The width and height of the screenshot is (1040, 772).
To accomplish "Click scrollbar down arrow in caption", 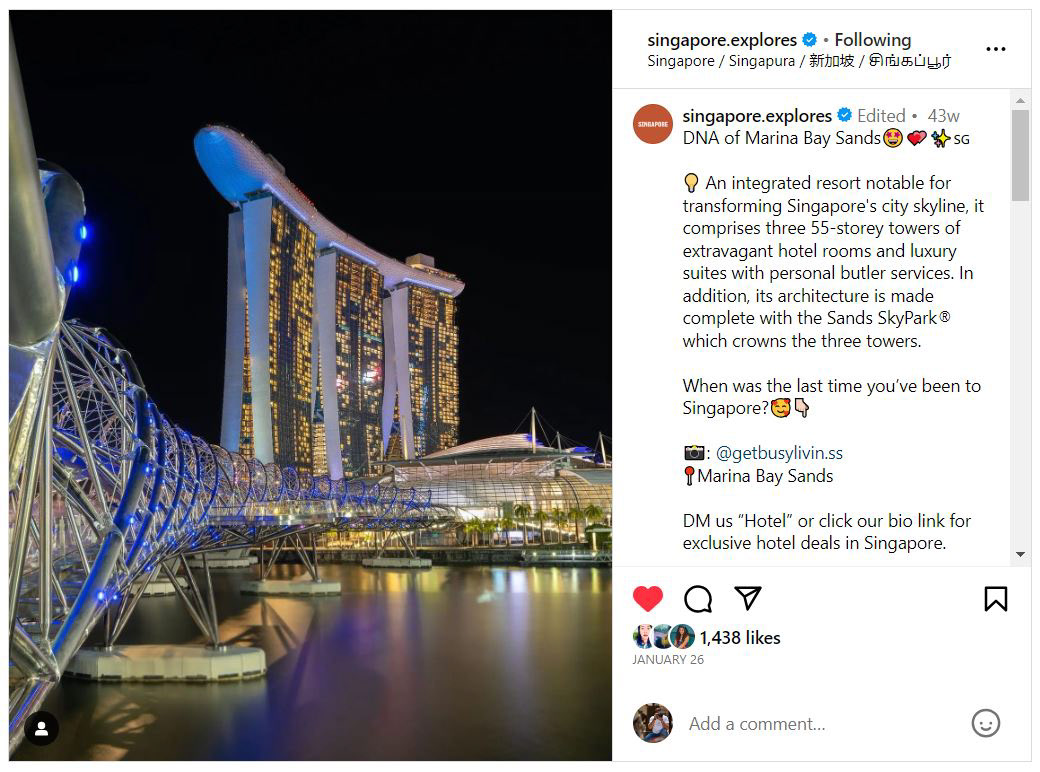I will click(x=1020, y=554).
